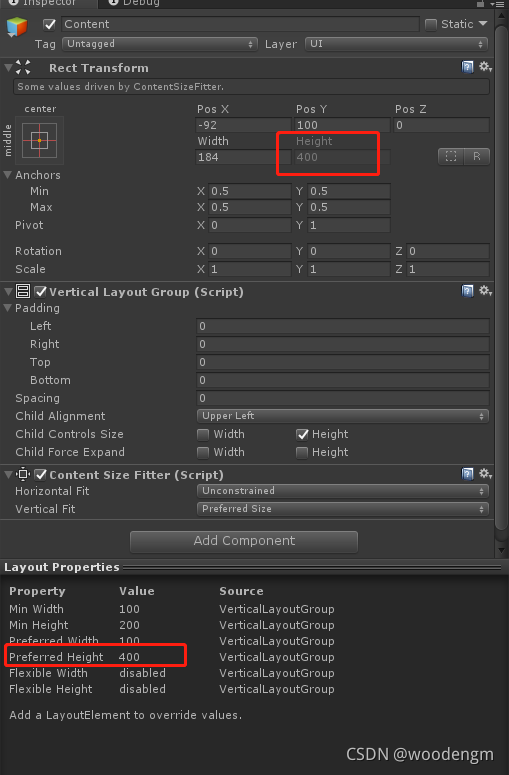This screenshot has height=775, width=509.
Task: Enable Child Force Expand Width checkbox
Action: [203, 452]
